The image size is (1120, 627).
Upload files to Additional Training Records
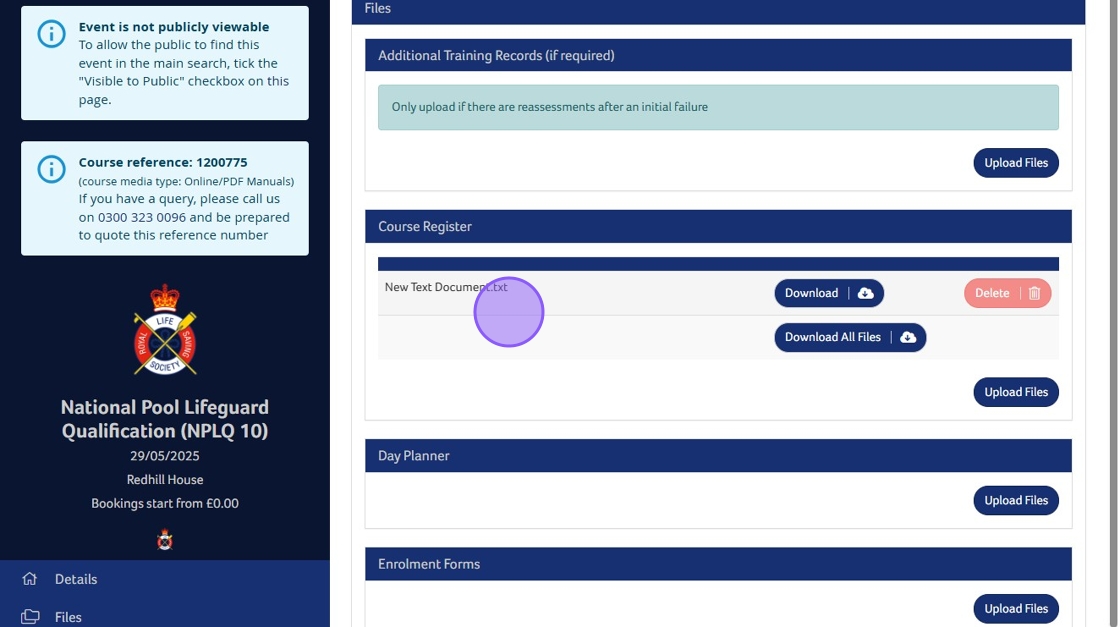point(1016,163)
